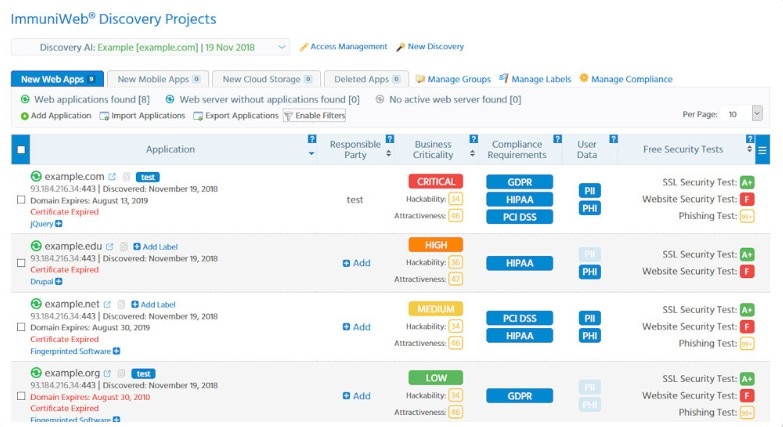783x427 pixels.
Task: Sort by Business Criticality column arrows
Action: point(472,153)
